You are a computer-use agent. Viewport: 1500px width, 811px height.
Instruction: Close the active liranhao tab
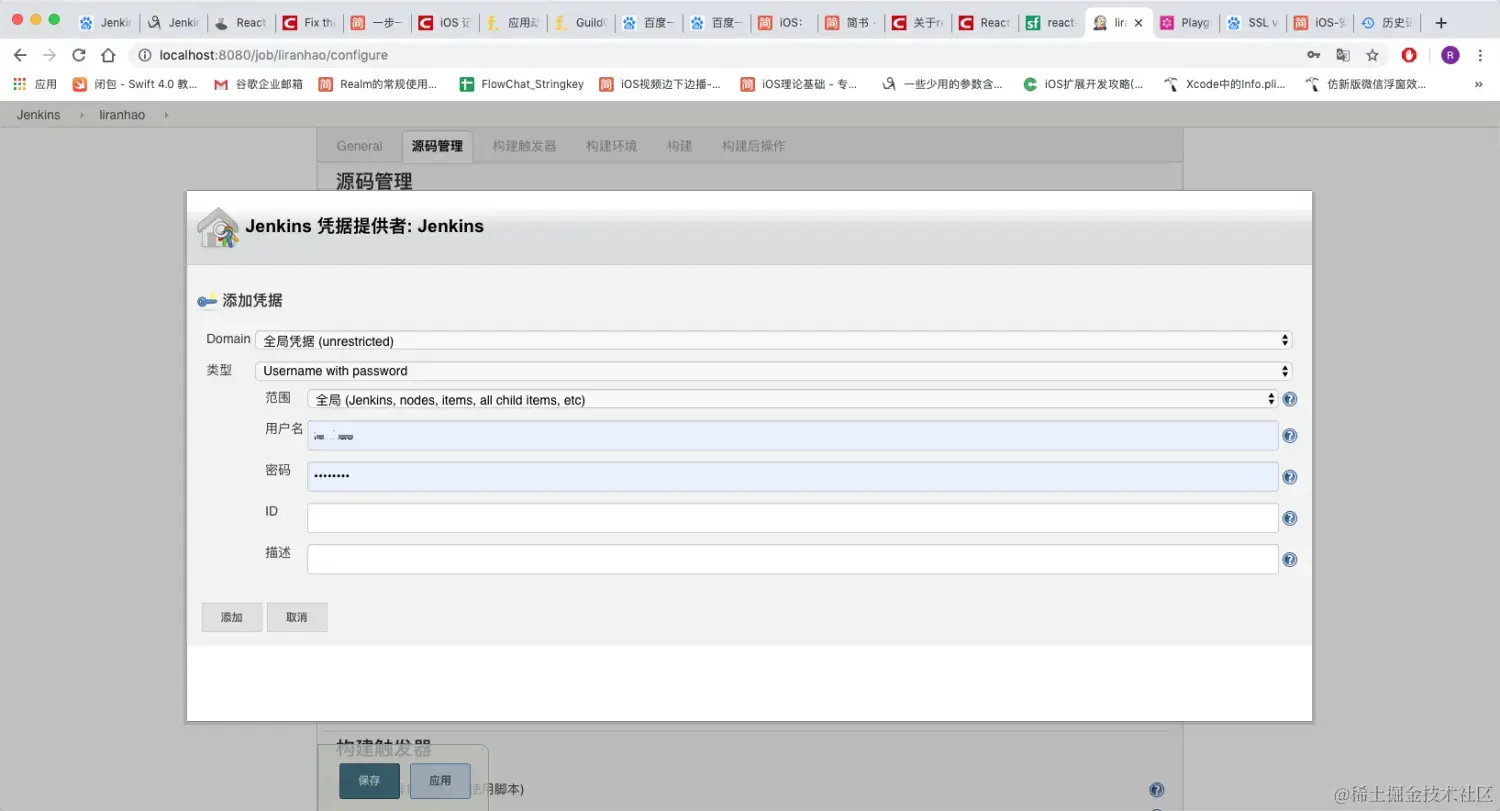point(1138,23)
